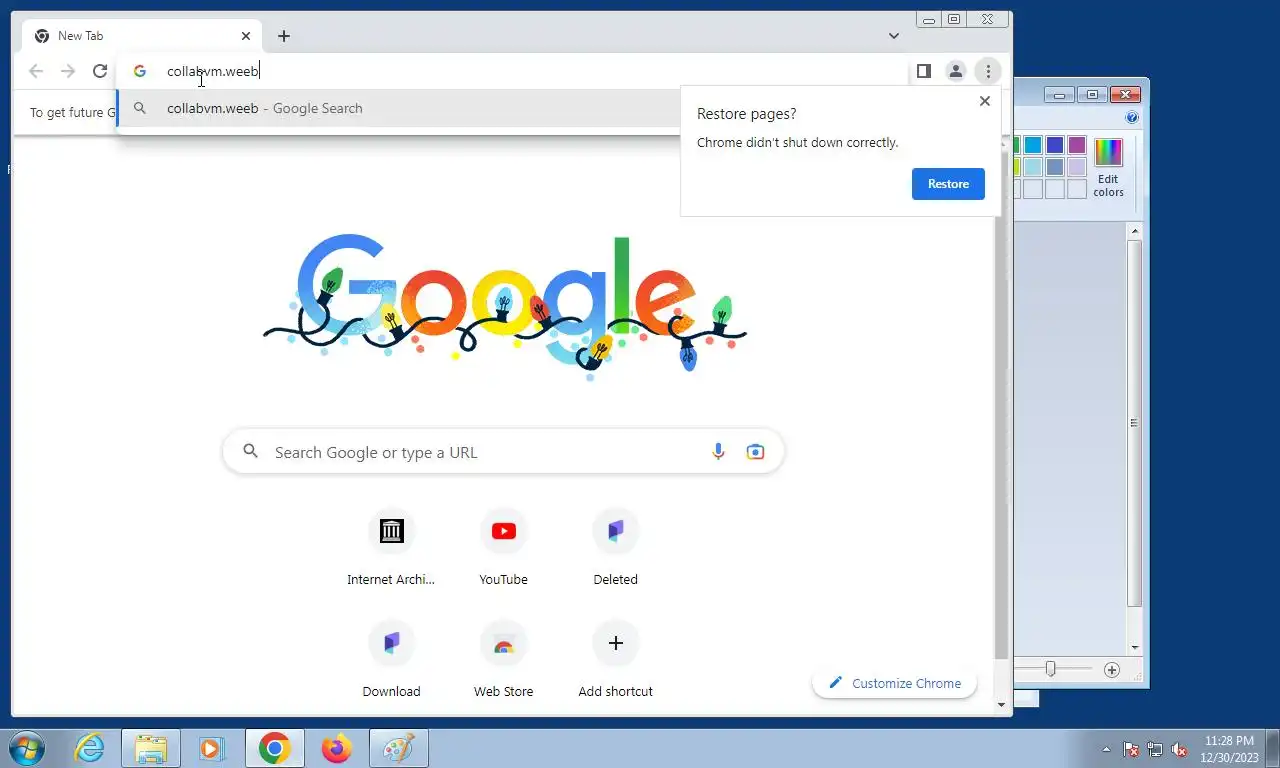
Task: Pick the light turquoise swatch in Paint
Action: 1033,167
